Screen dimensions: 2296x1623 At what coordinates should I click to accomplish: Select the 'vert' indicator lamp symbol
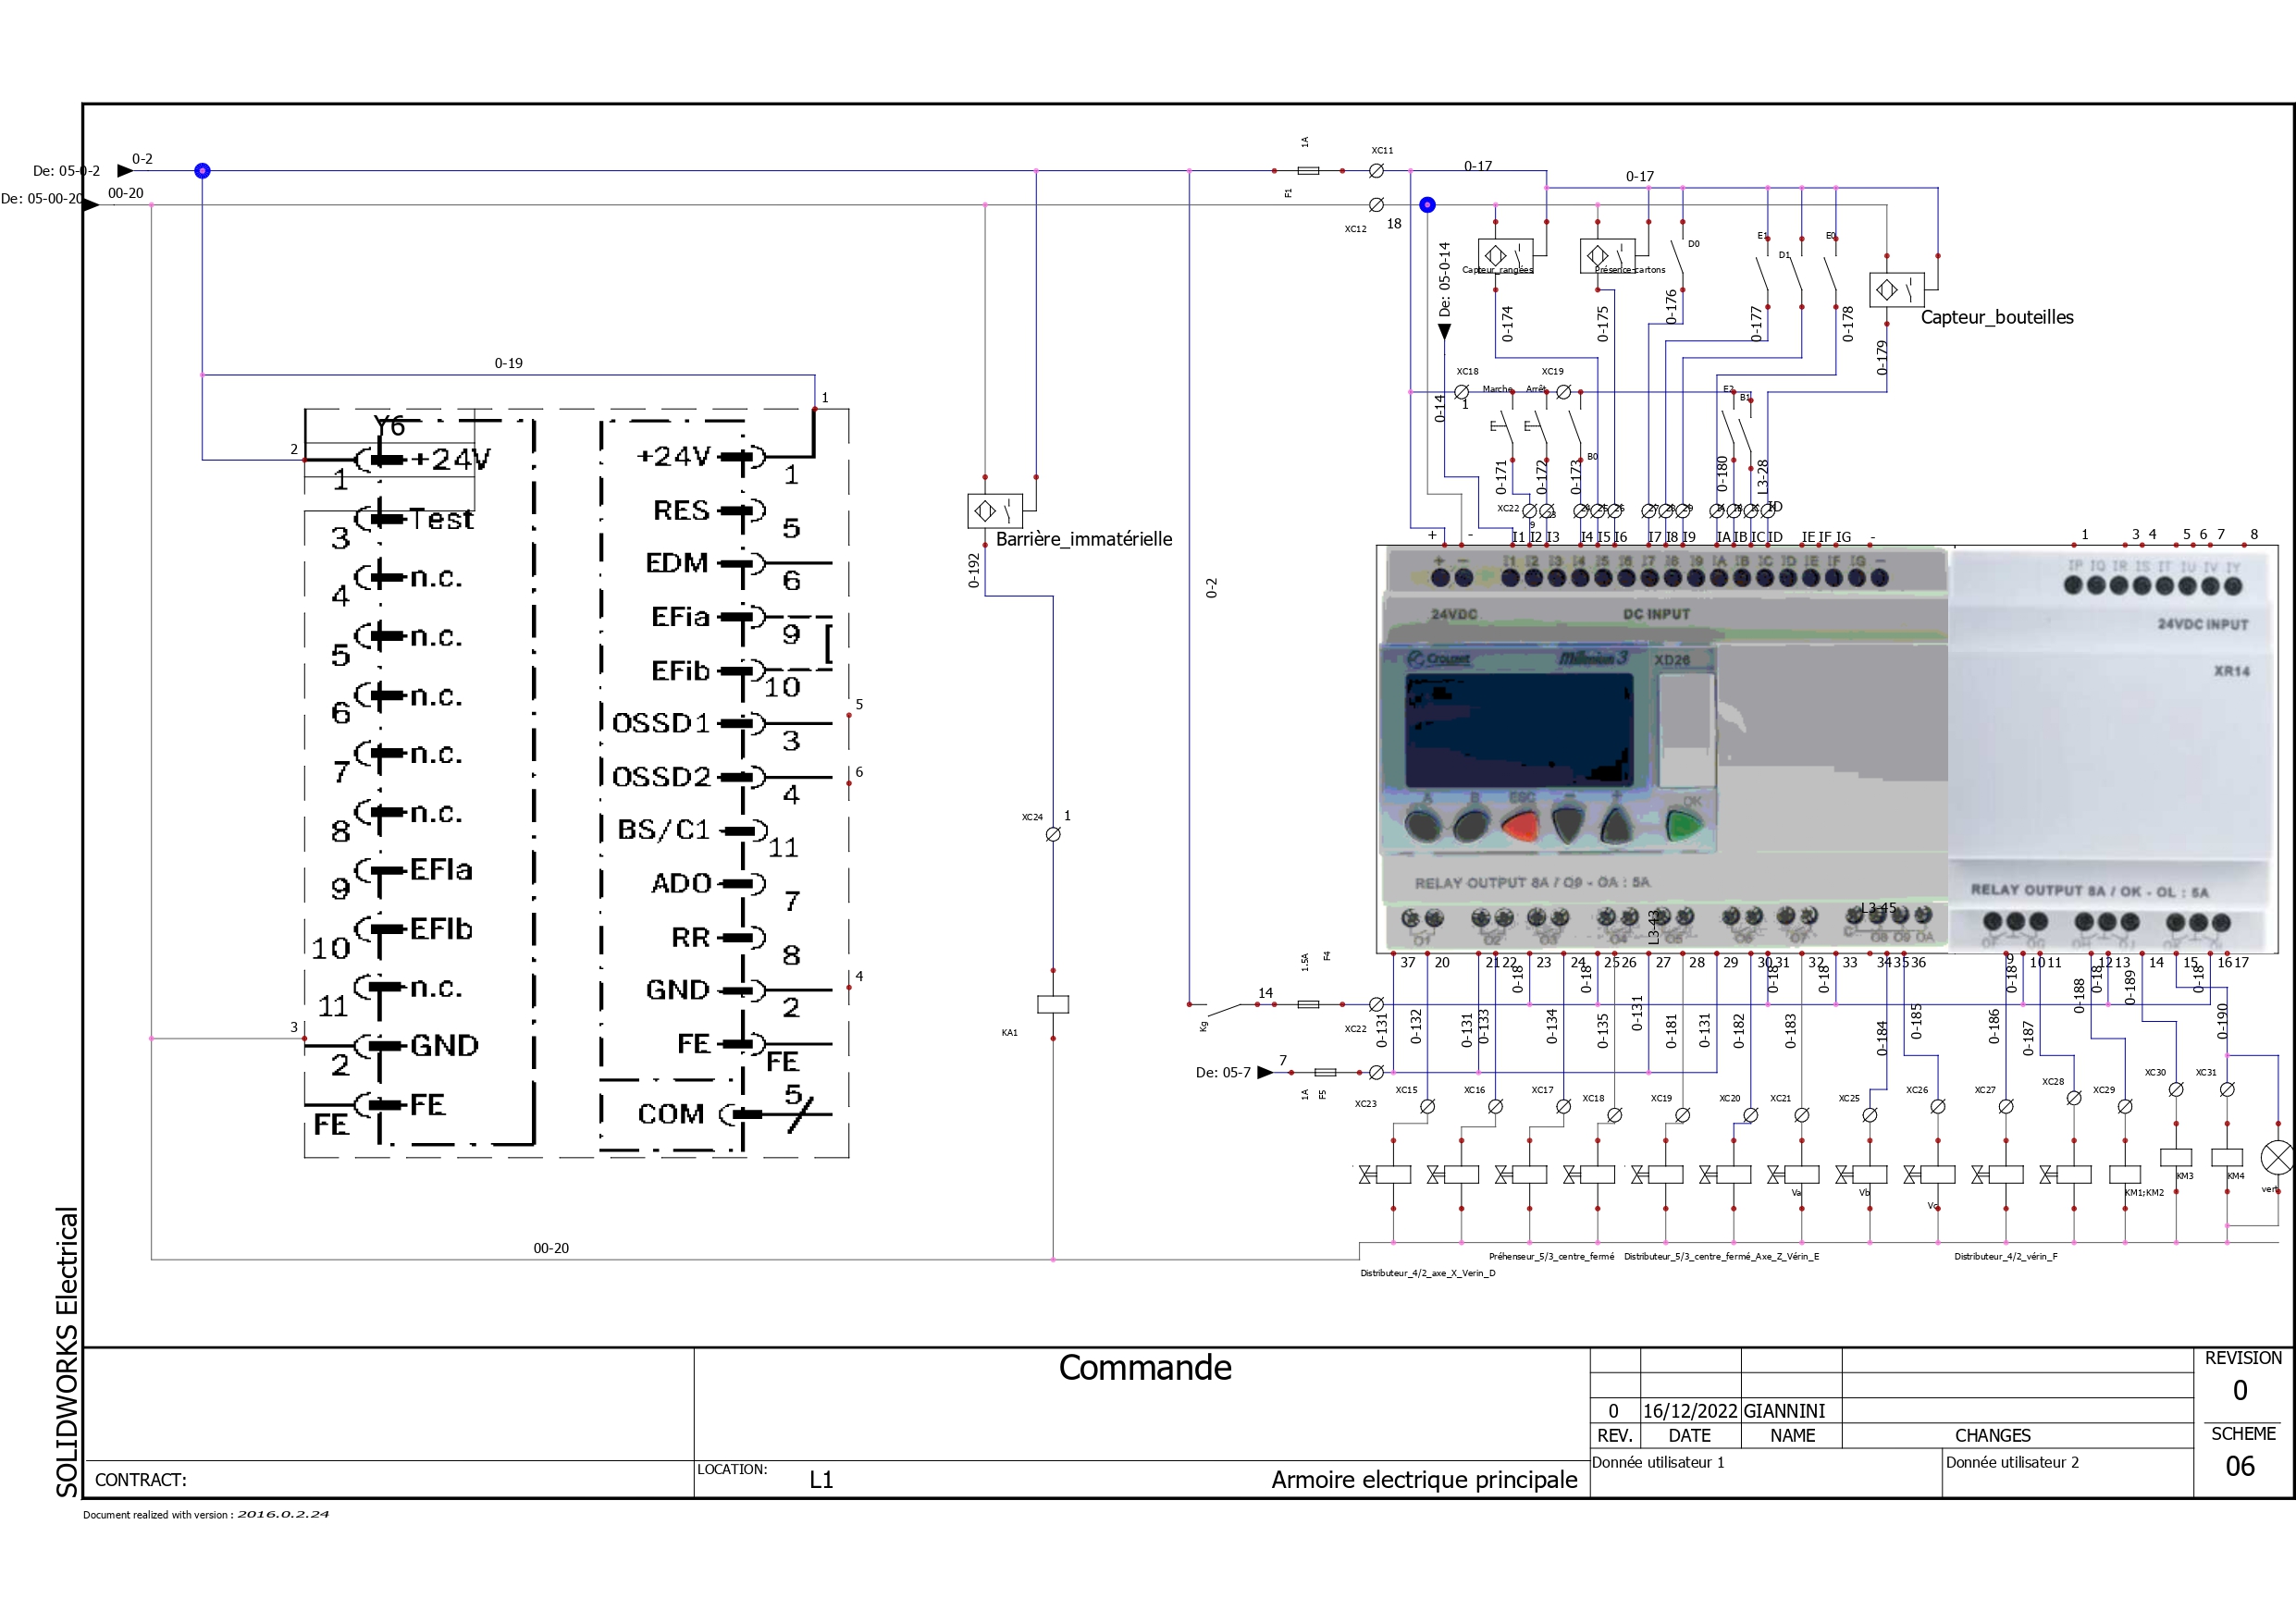point(2277,1157)
